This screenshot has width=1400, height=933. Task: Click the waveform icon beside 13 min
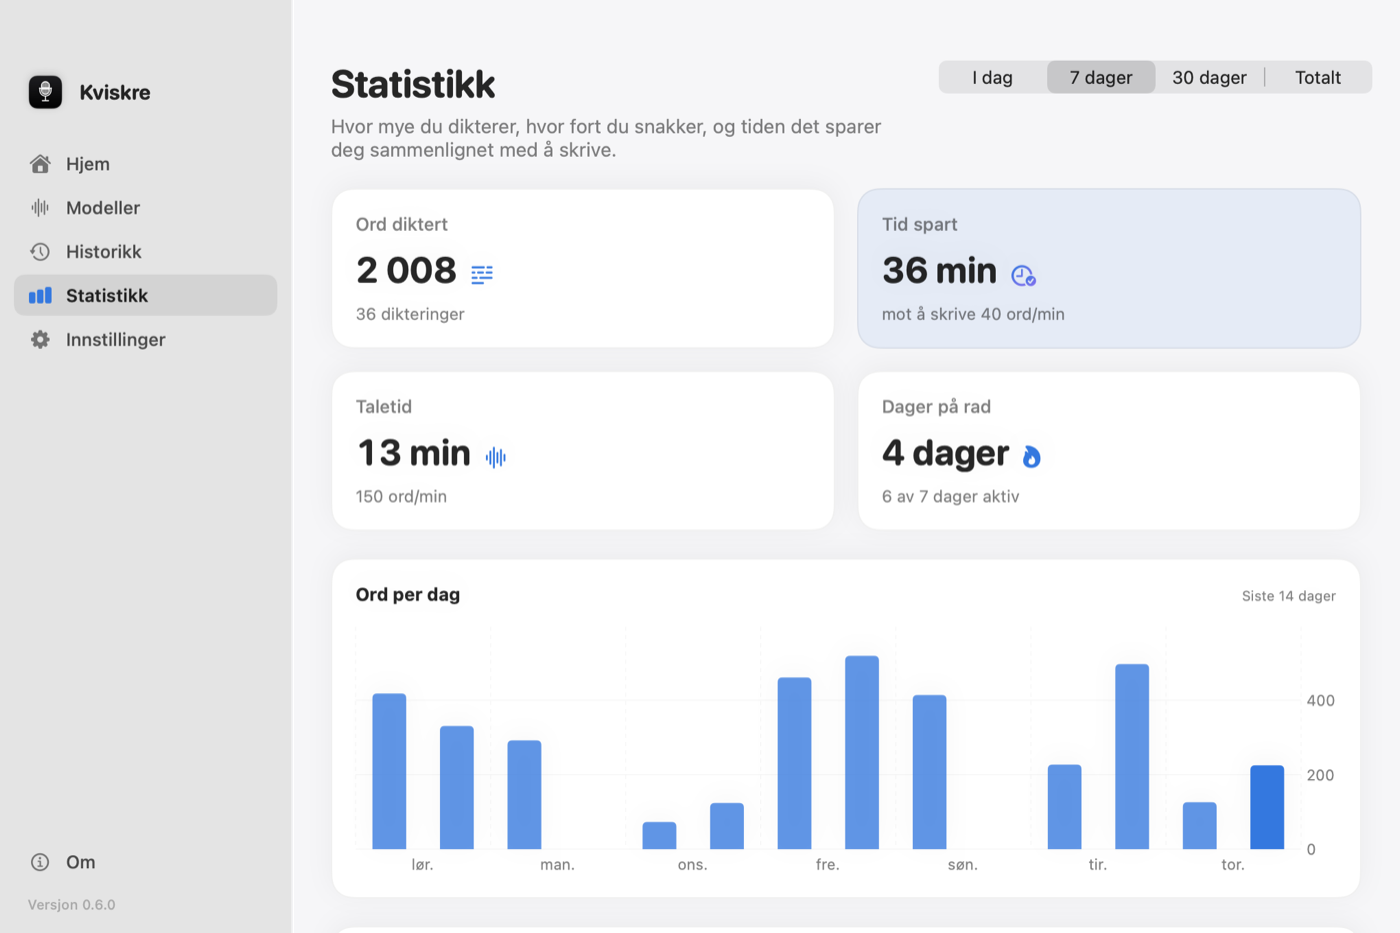[496, 457]
